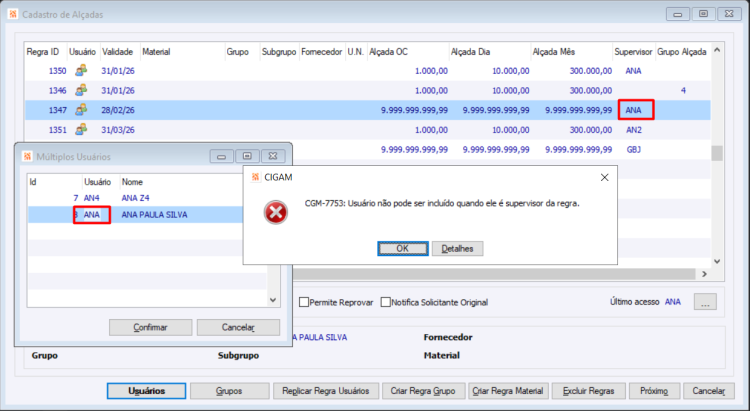Click Criar Regra Grupo button

tap(423, 391)
